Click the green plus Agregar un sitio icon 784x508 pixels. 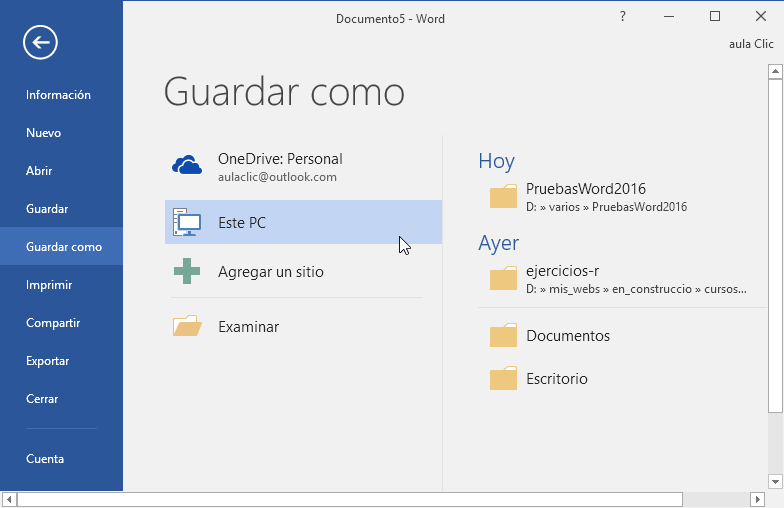point(187,271)
